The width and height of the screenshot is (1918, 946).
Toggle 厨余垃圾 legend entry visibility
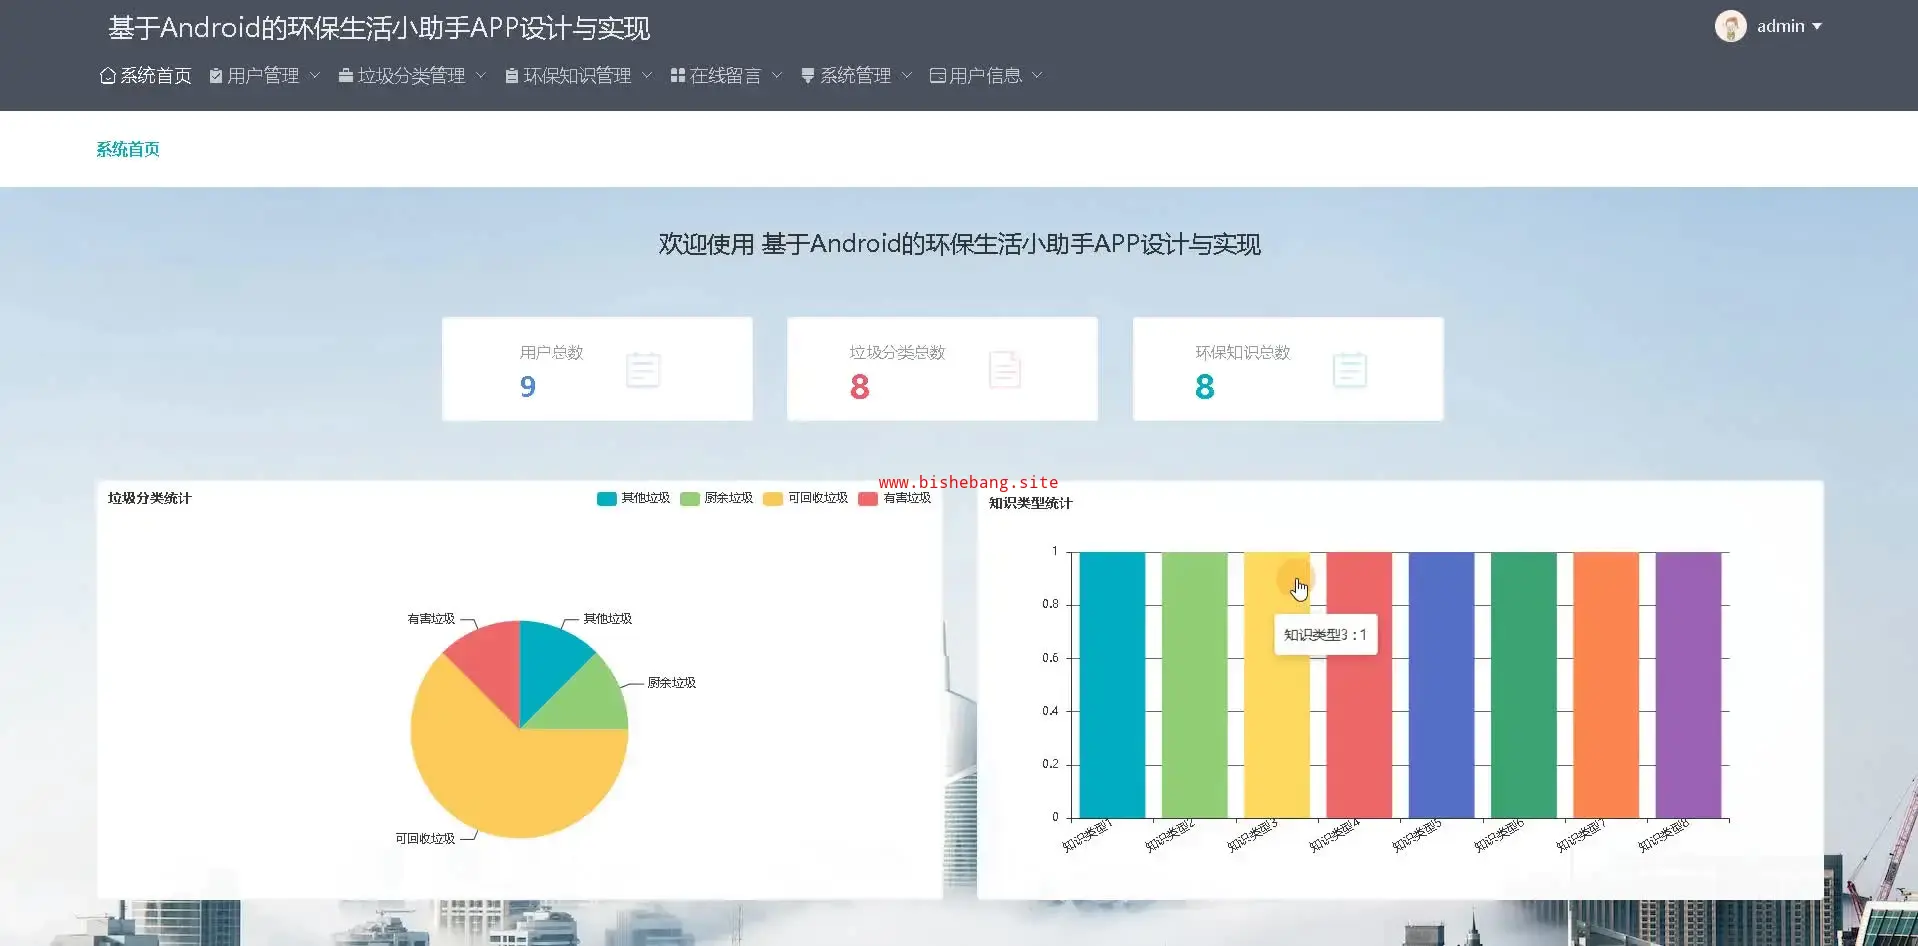pyautogui.click(x=717, y=498)
